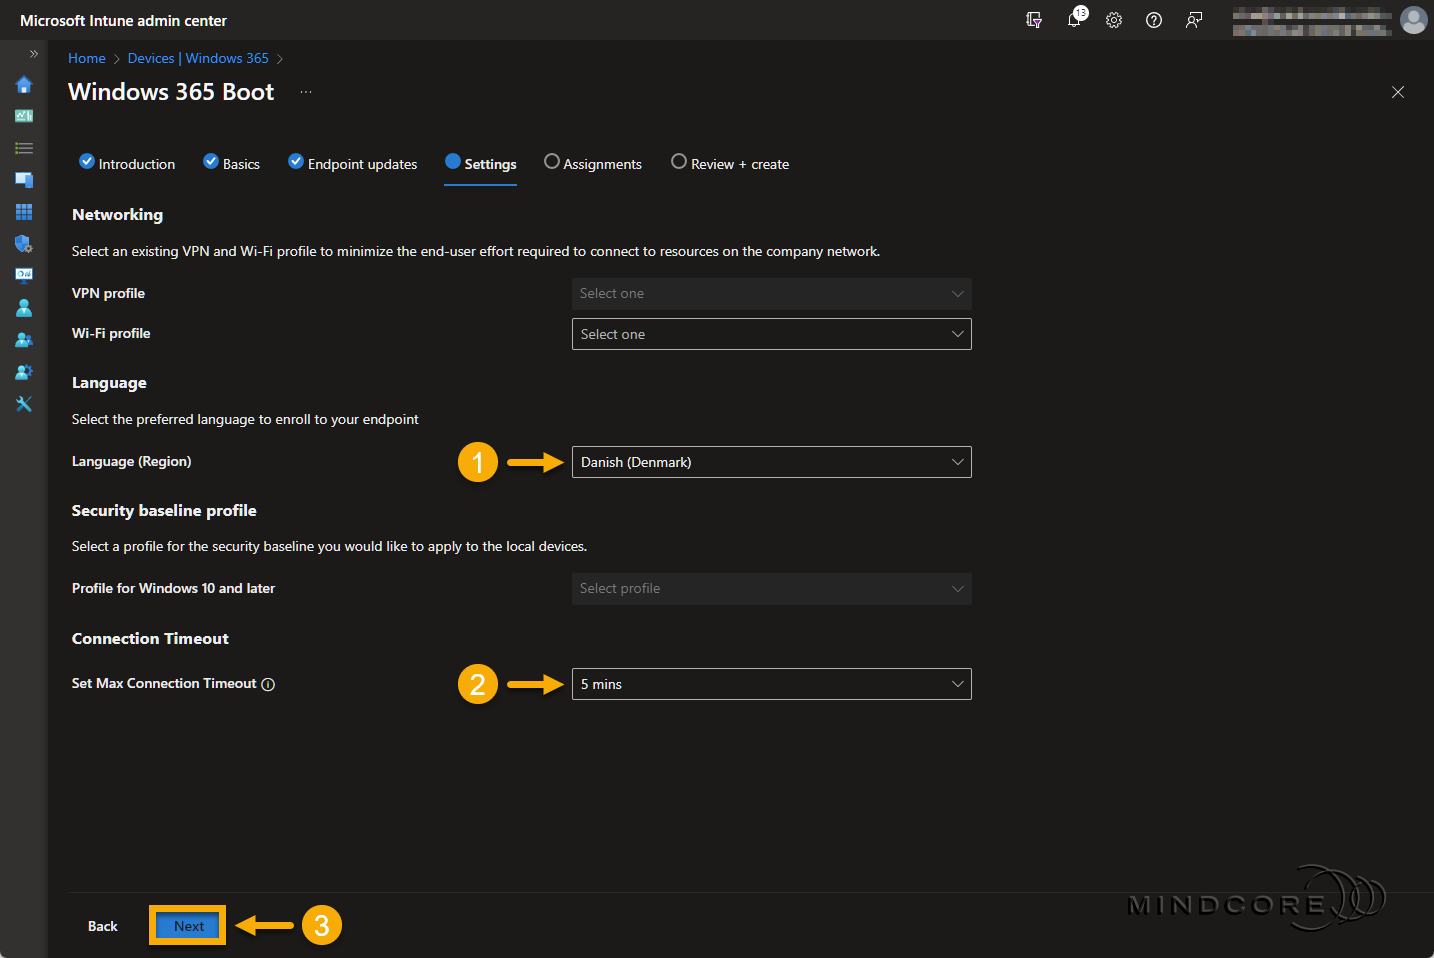1434x958 pixels.
Task: Open the Home icon in sidebar
Action: (24, 85)
